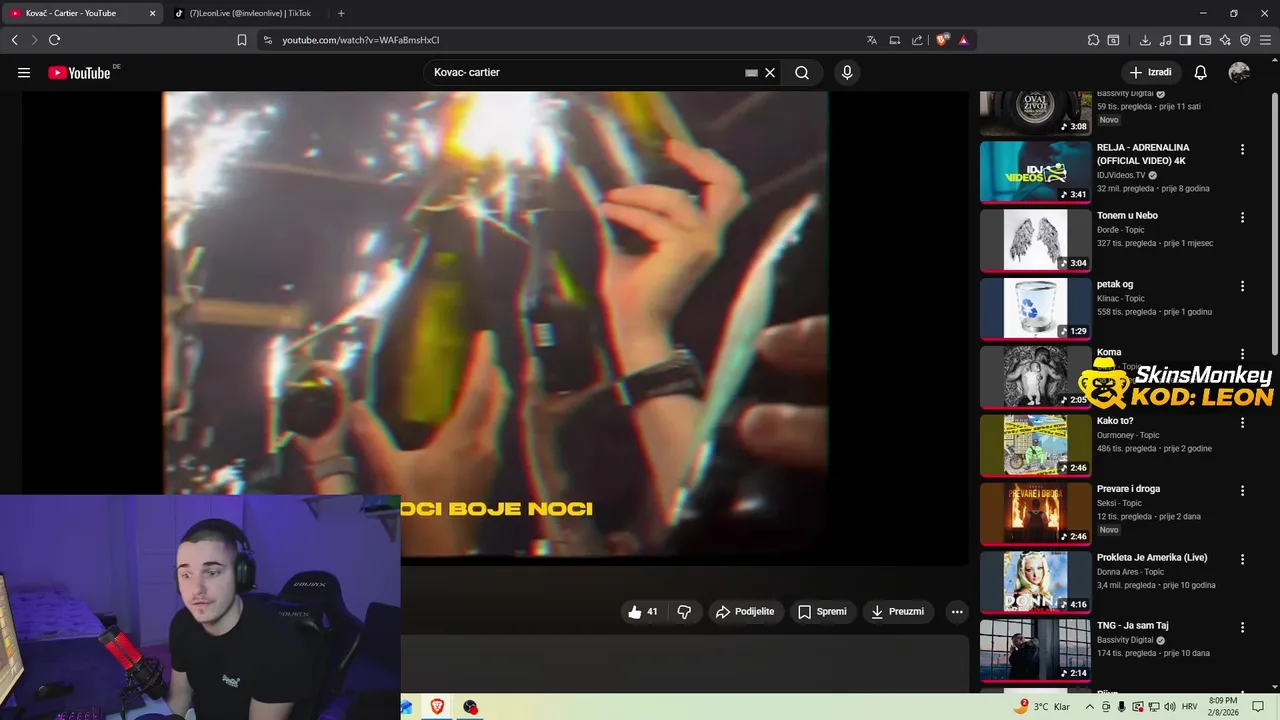The width and height of the screenshot is (1280, 720).
Task: Open the account avatar menu
Action: (x=1239, y=72)
